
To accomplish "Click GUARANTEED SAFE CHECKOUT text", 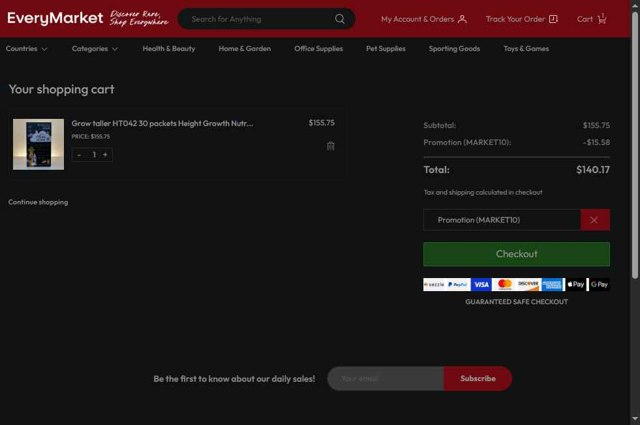I will [x=516, y=302].
